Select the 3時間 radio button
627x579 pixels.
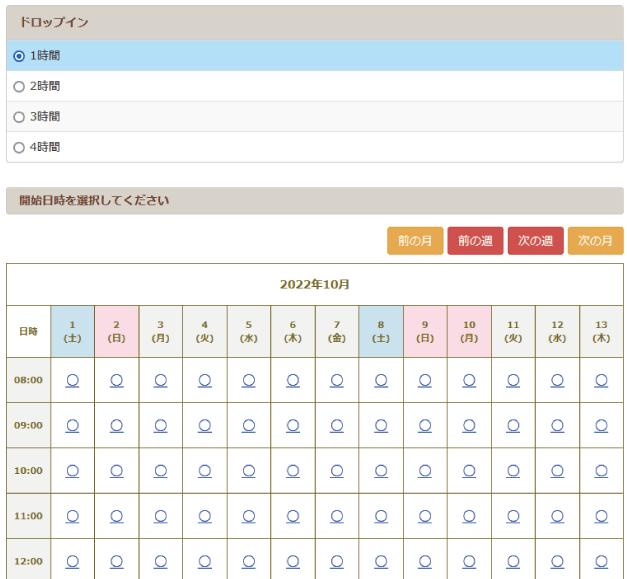(x=19, y=117)
